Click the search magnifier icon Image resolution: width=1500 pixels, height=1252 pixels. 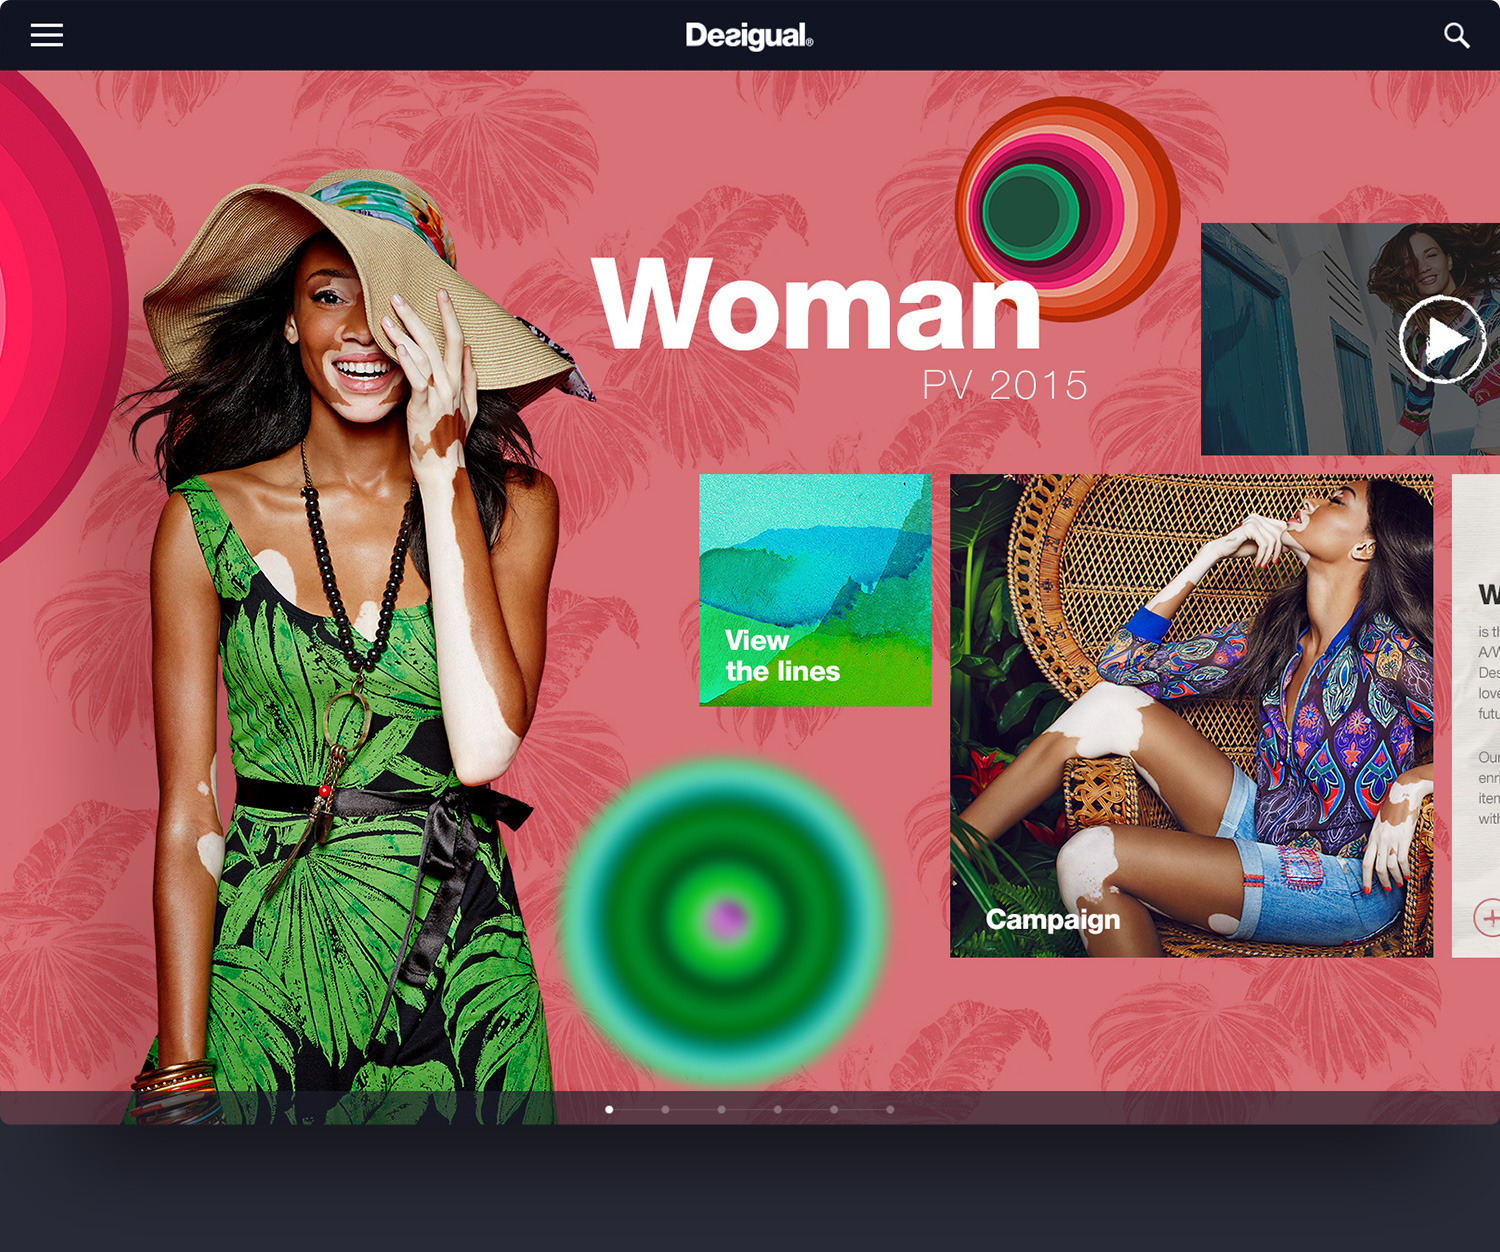point(1456,36)
